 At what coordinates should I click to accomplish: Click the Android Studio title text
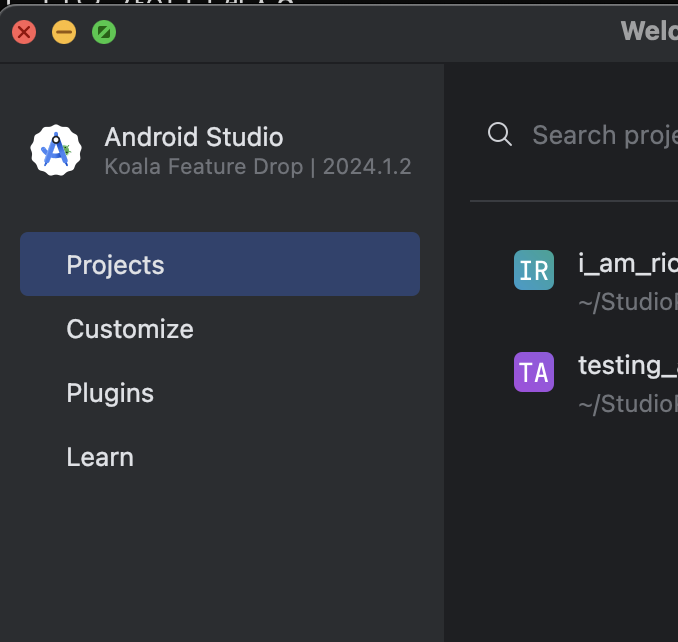tap(194, 137)
